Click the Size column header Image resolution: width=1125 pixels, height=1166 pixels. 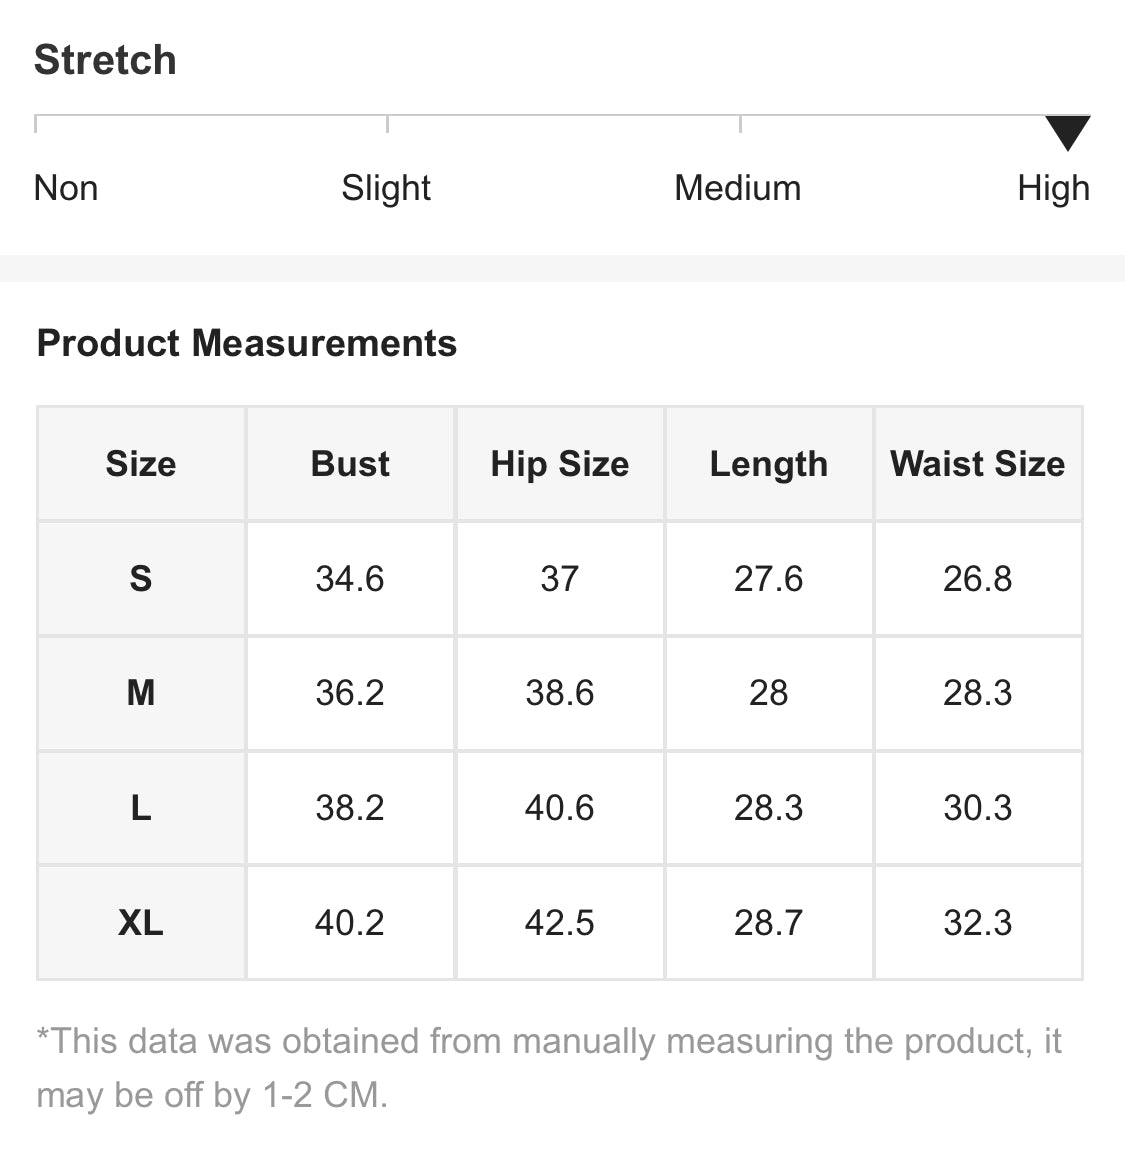tap(141, 464)
